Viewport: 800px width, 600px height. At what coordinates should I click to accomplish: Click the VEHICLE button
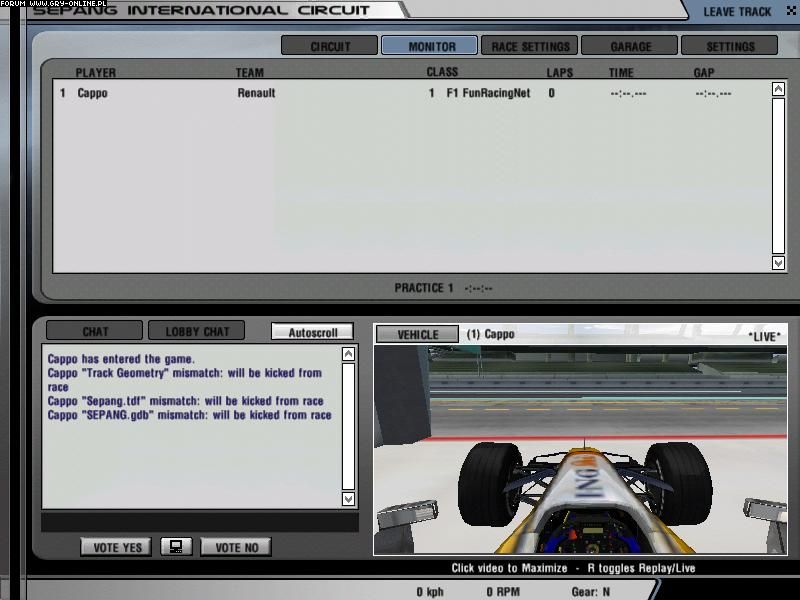click(417, 334)
